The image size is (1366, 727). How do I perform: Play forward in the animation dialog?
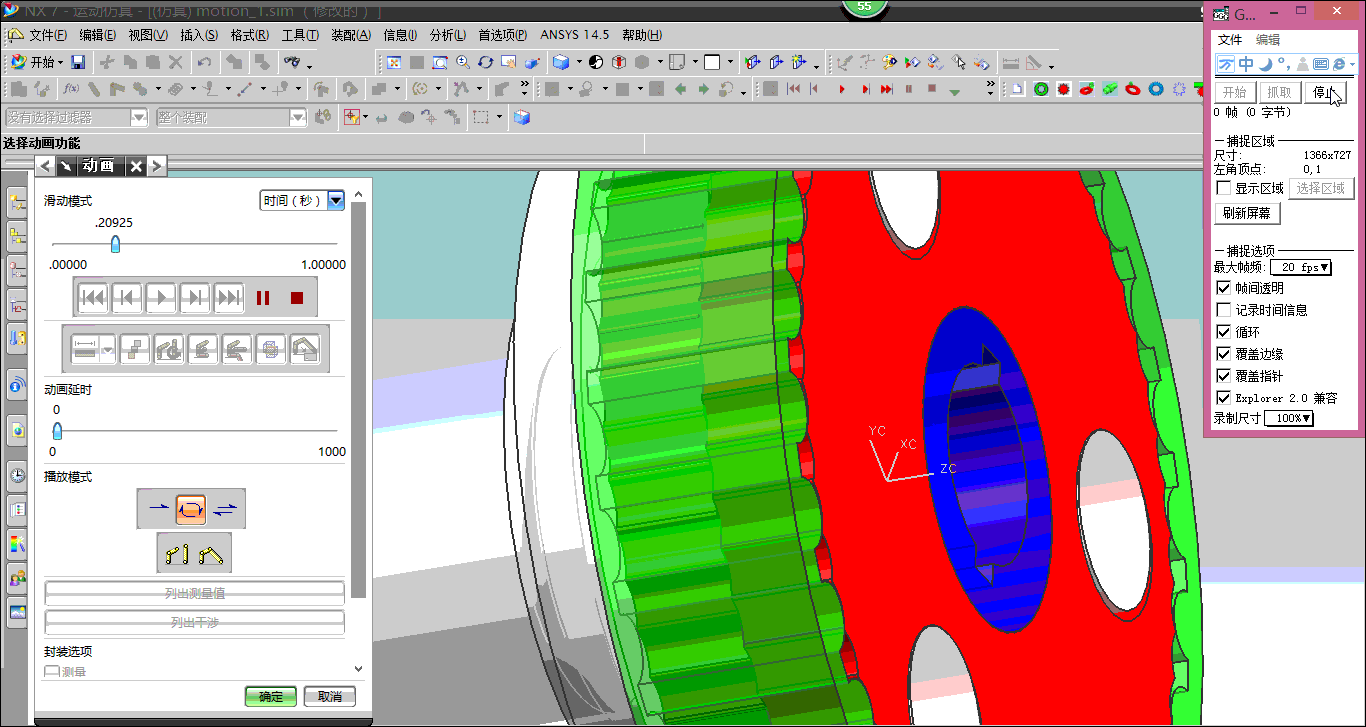pyautogui.click(x=161, y=297)
